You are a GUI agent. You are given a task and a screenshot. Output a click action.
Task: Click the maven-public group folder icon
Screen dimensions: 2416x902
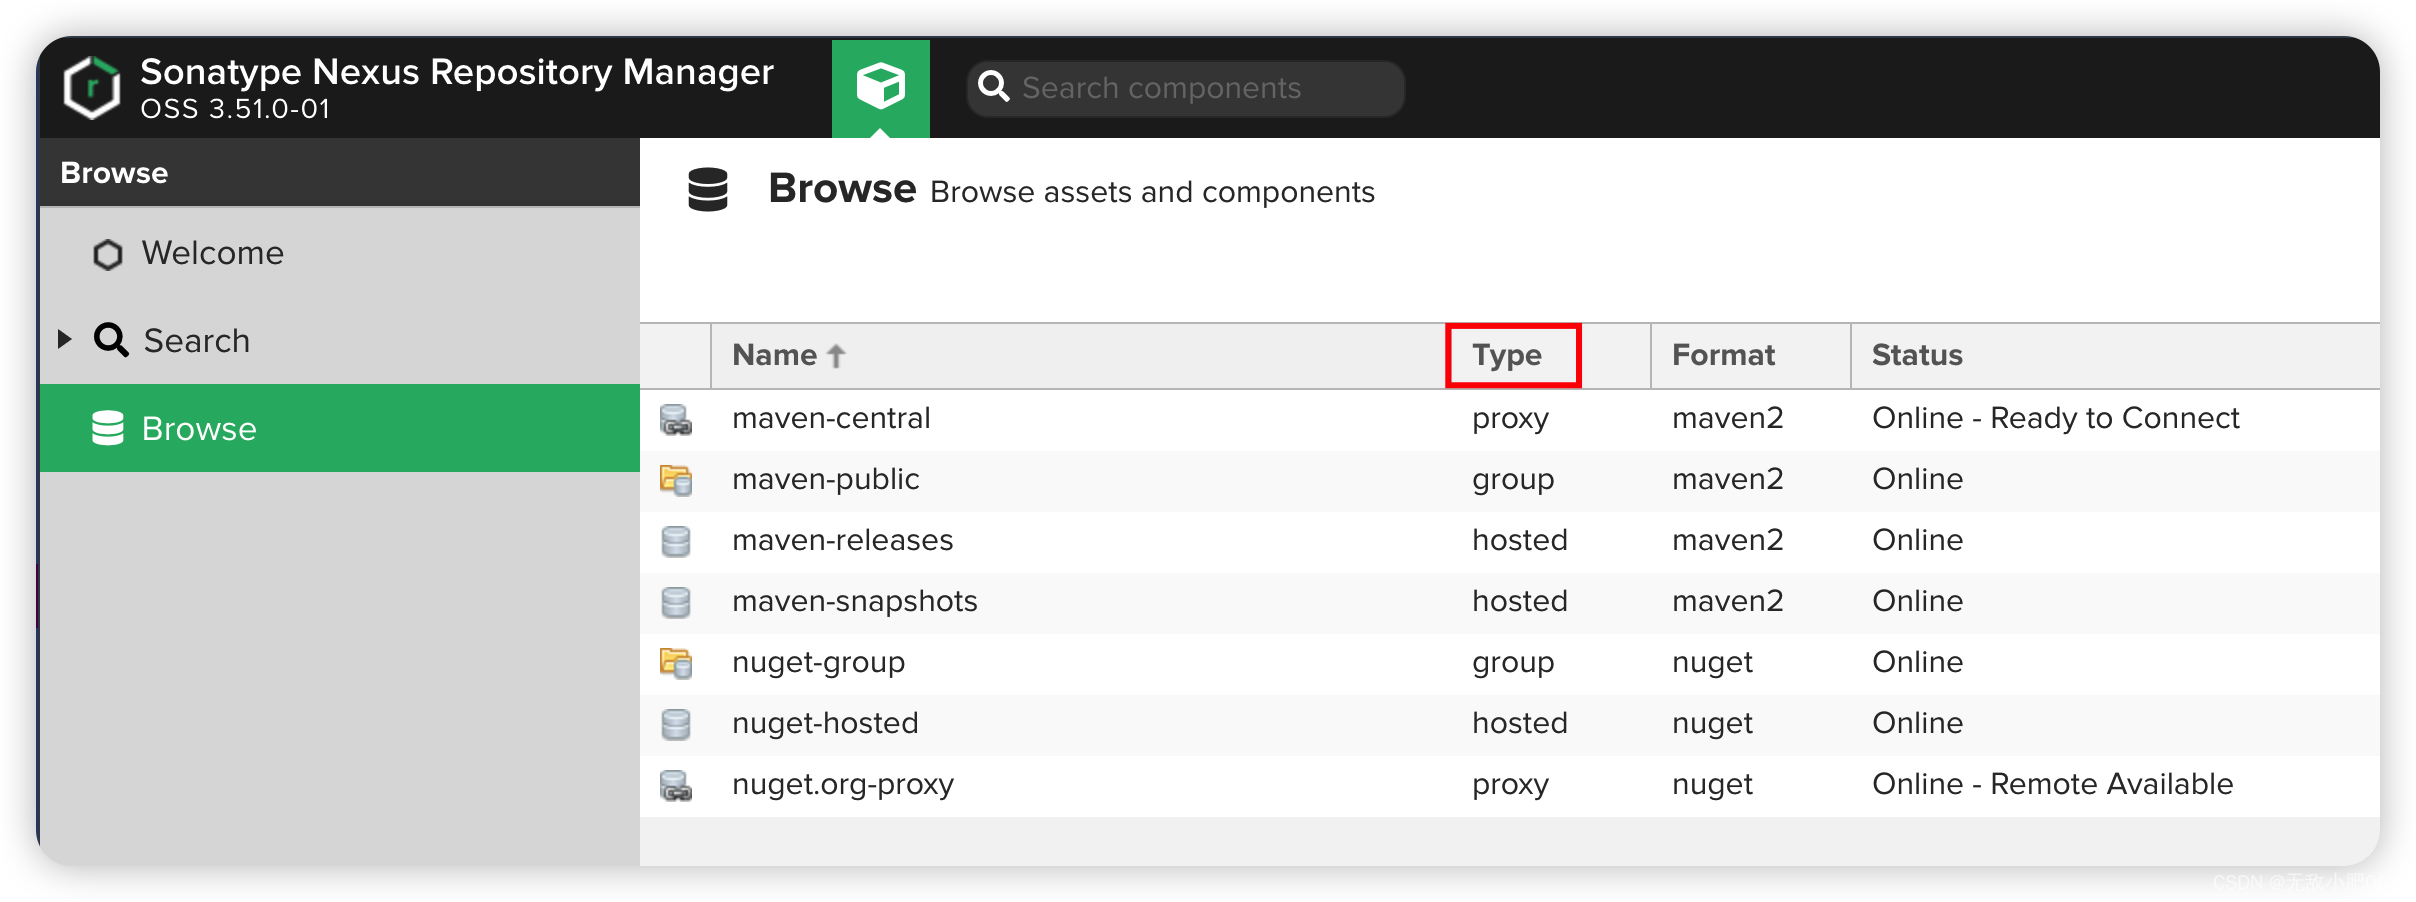pyautogui.click(x=676, y=480)
